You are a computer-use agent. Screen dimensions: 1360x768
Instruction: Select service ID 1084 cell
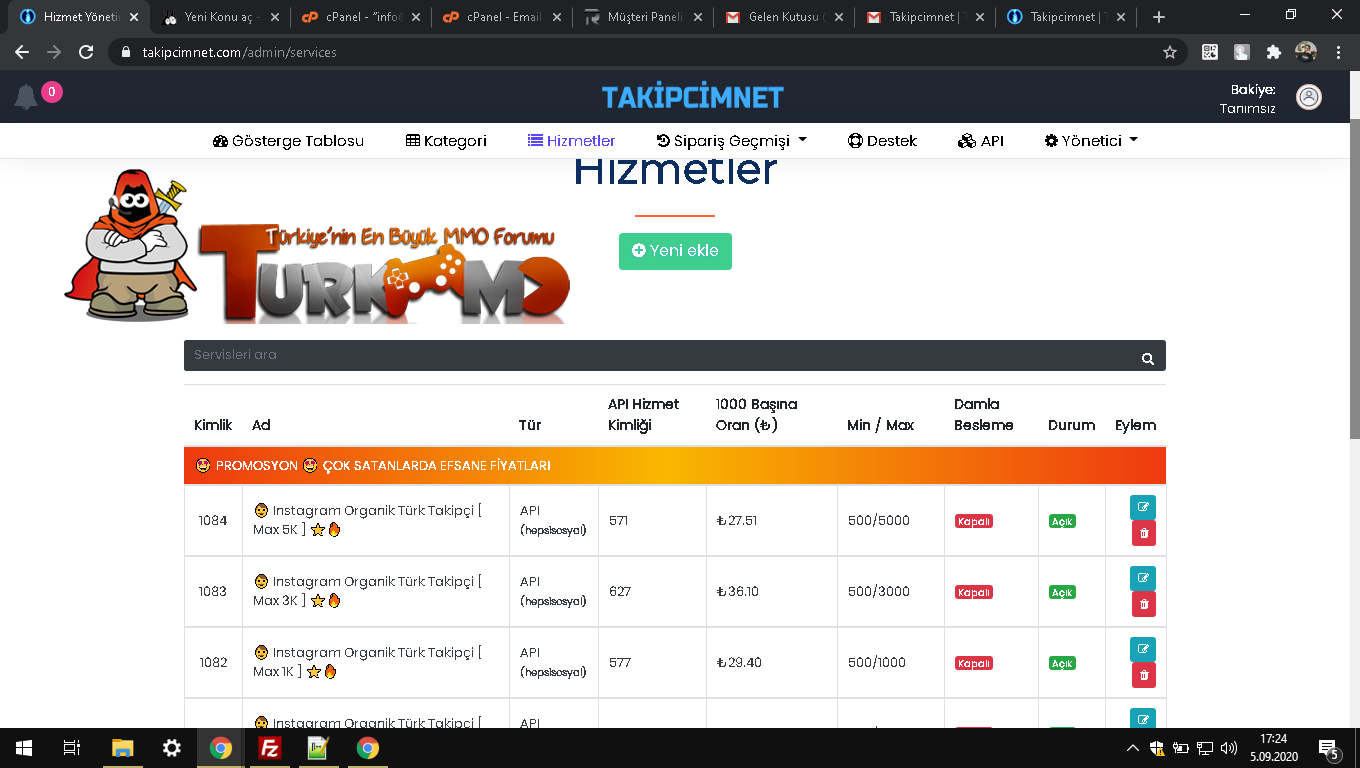pos(213,520)
